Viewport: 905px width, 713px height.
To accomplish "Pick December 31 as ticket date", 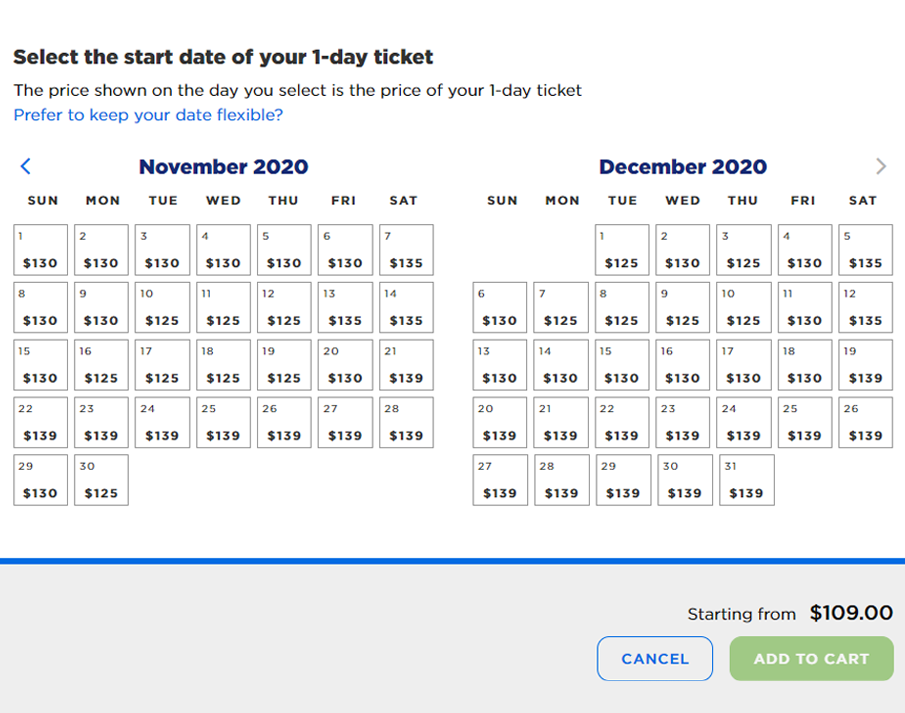I will [744, 480].
